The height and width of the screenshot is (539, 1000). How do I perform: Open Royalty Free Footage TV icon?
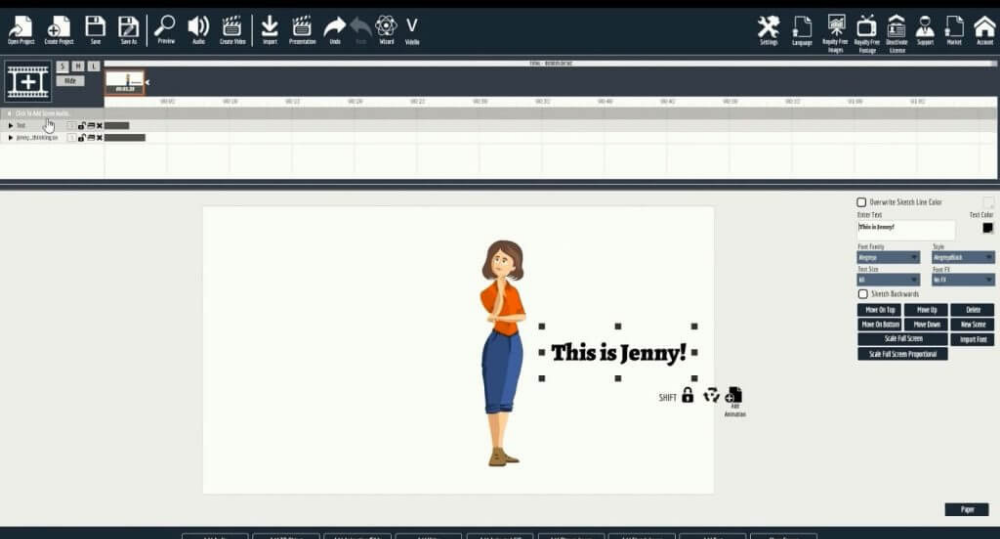[867, 33]
